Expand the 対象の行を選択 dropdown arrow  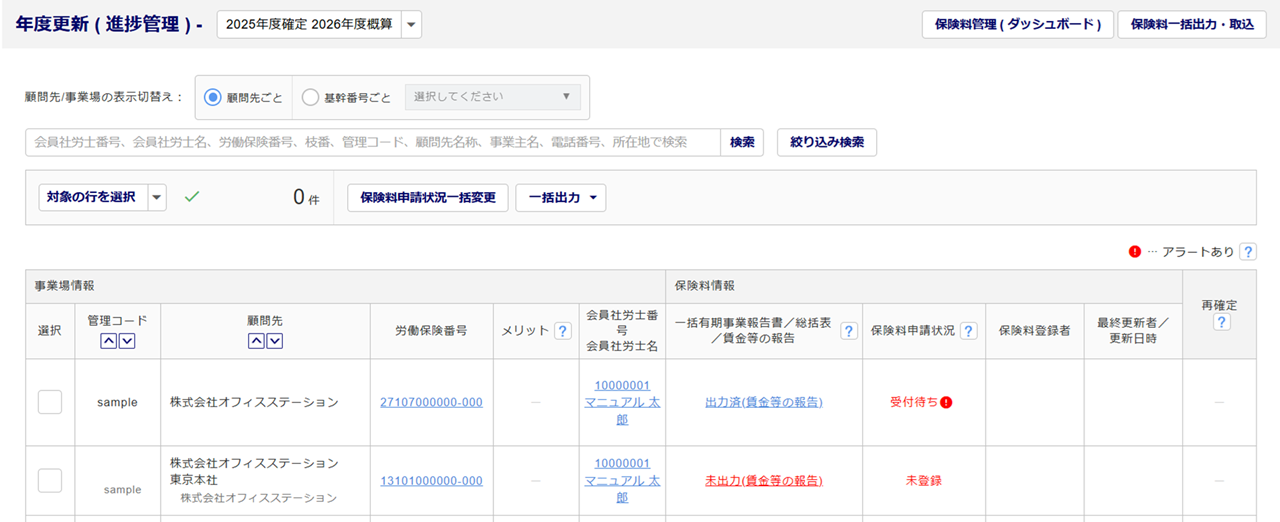pos(156,198)
